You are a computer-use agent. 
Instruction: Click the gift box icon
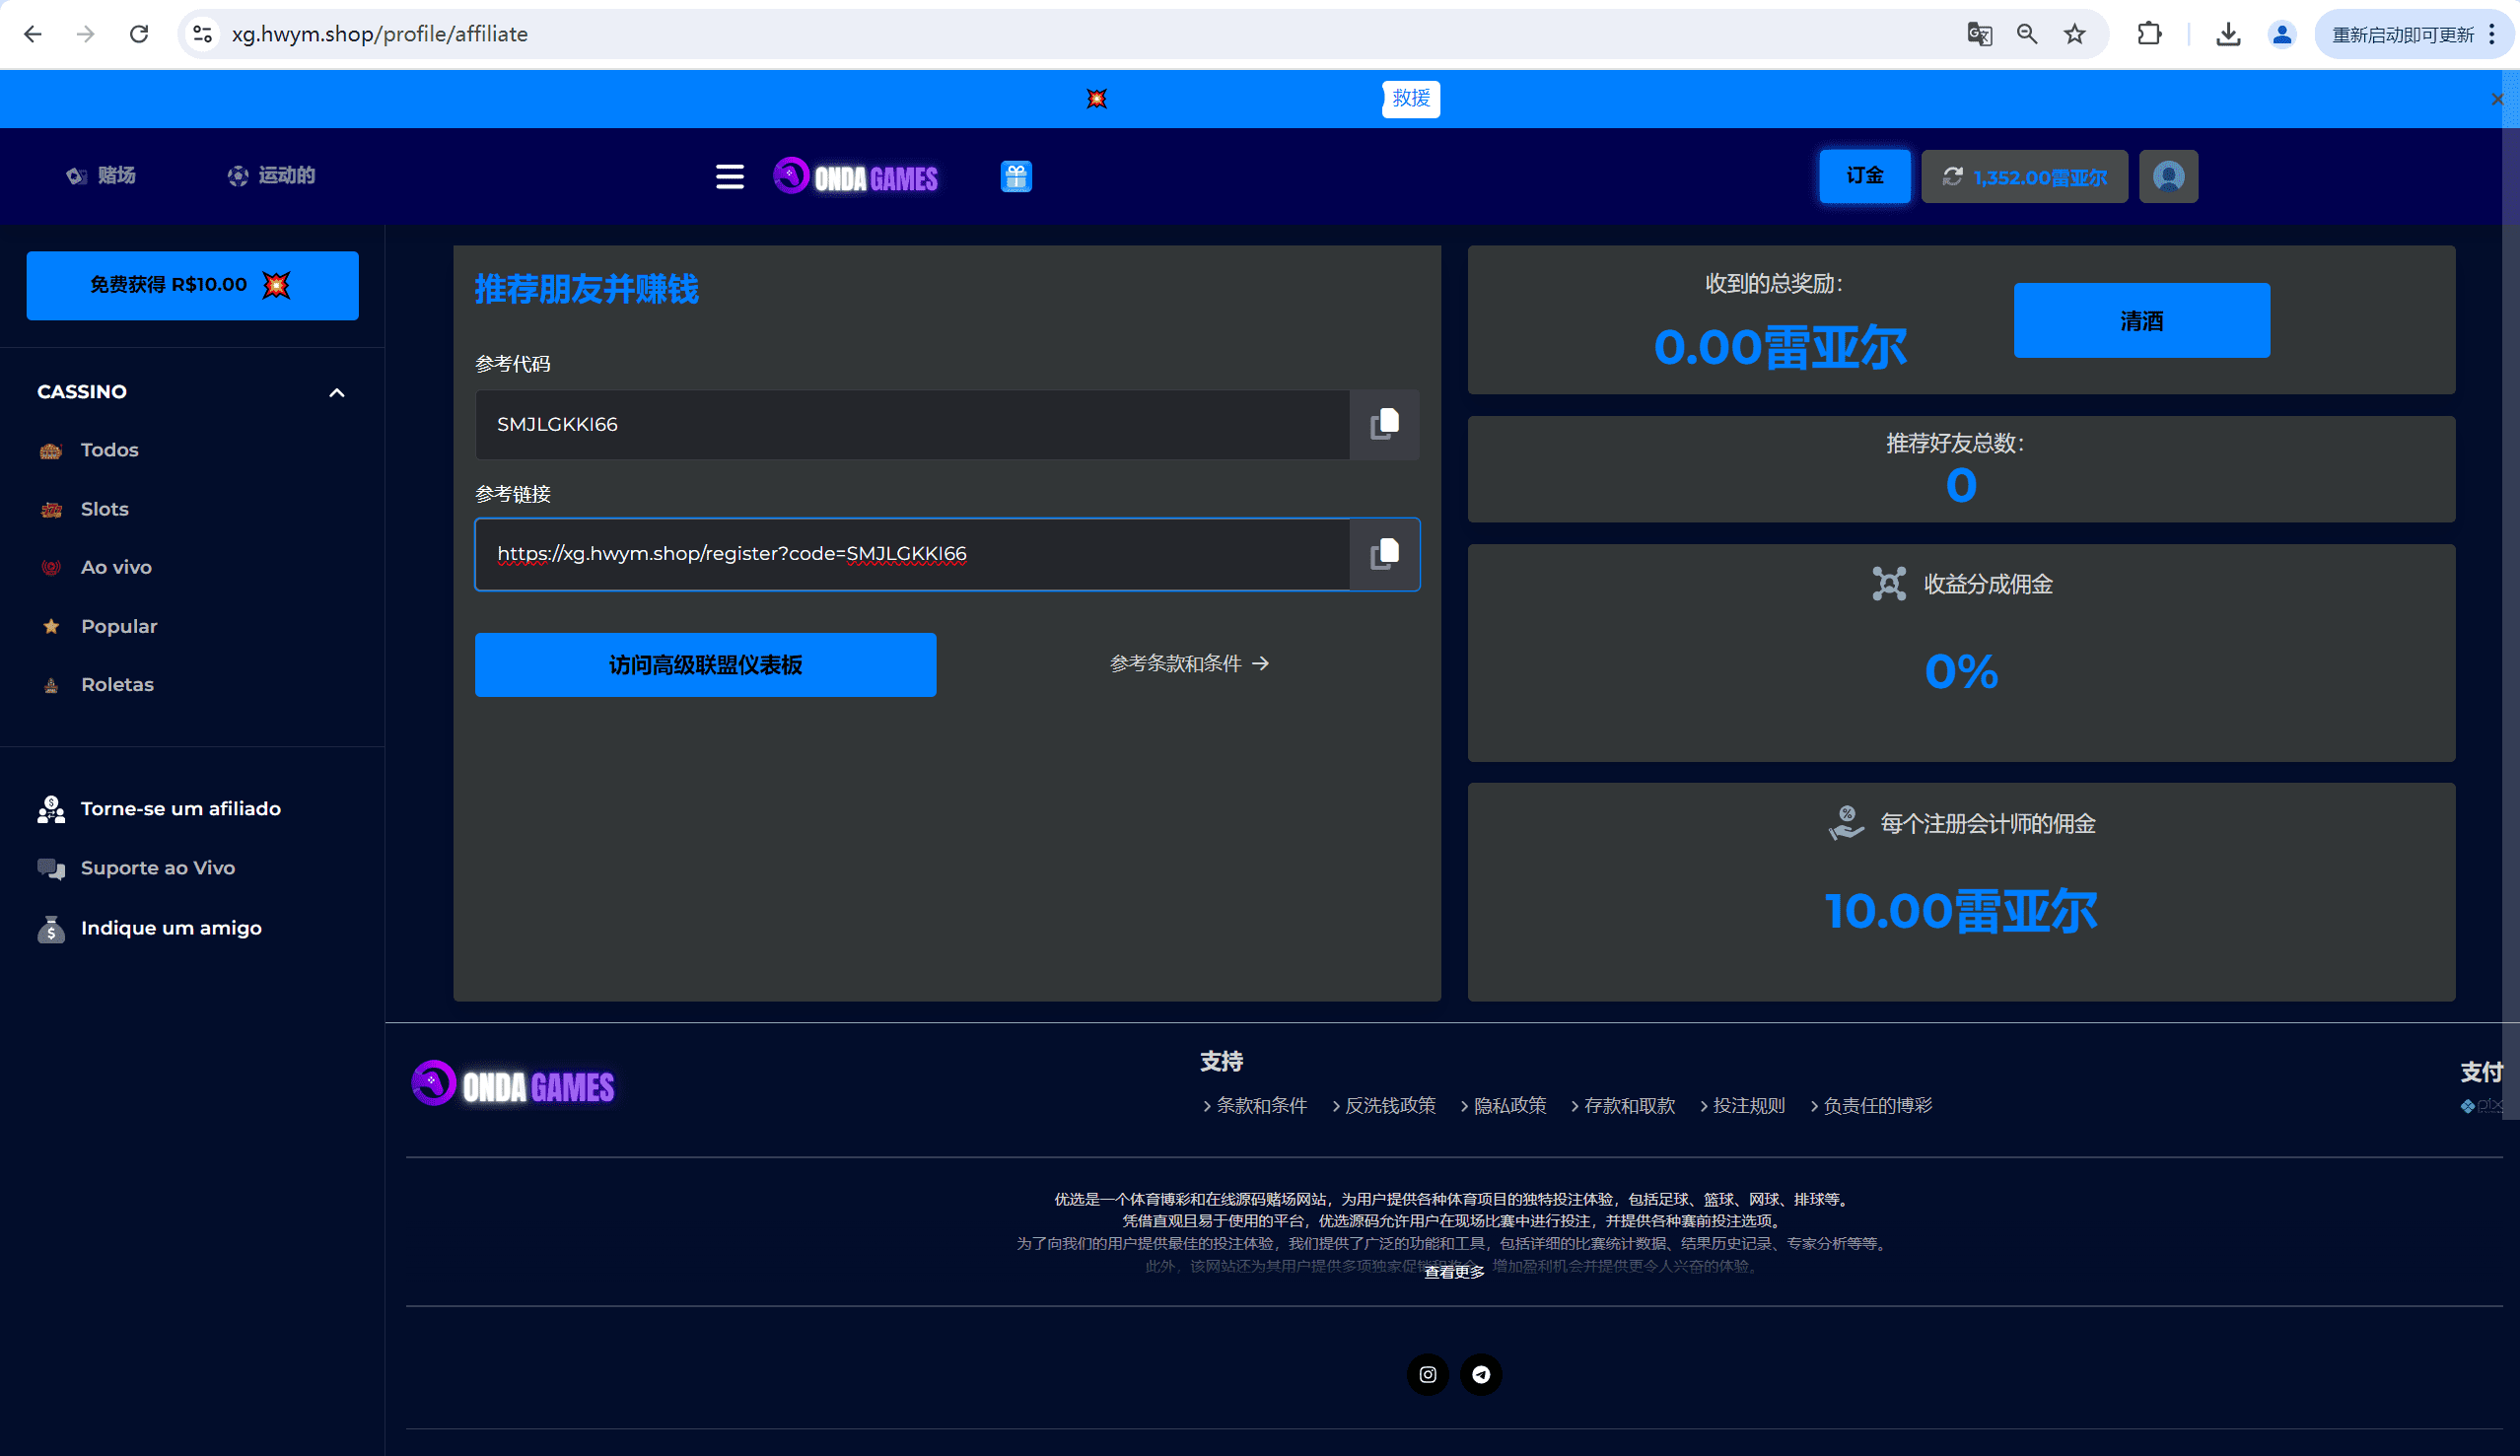click(x=1015, y=177)
